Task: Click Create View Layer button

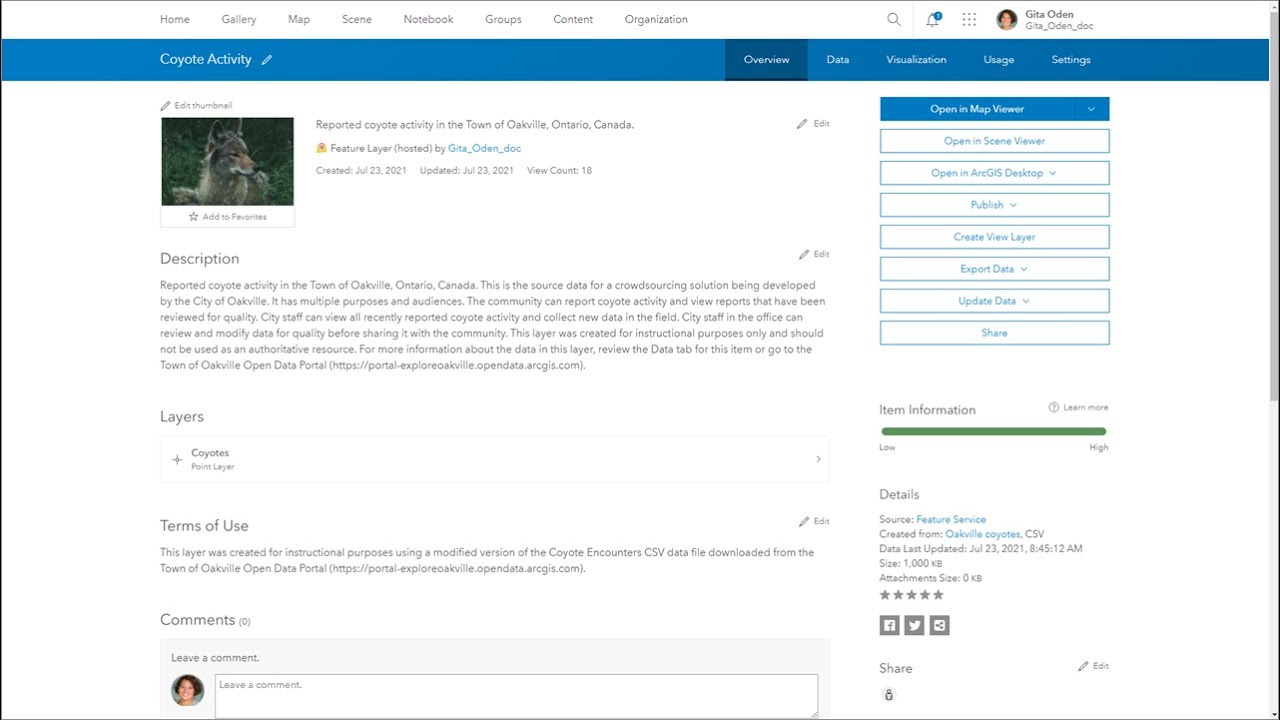Action: point(994,237)
